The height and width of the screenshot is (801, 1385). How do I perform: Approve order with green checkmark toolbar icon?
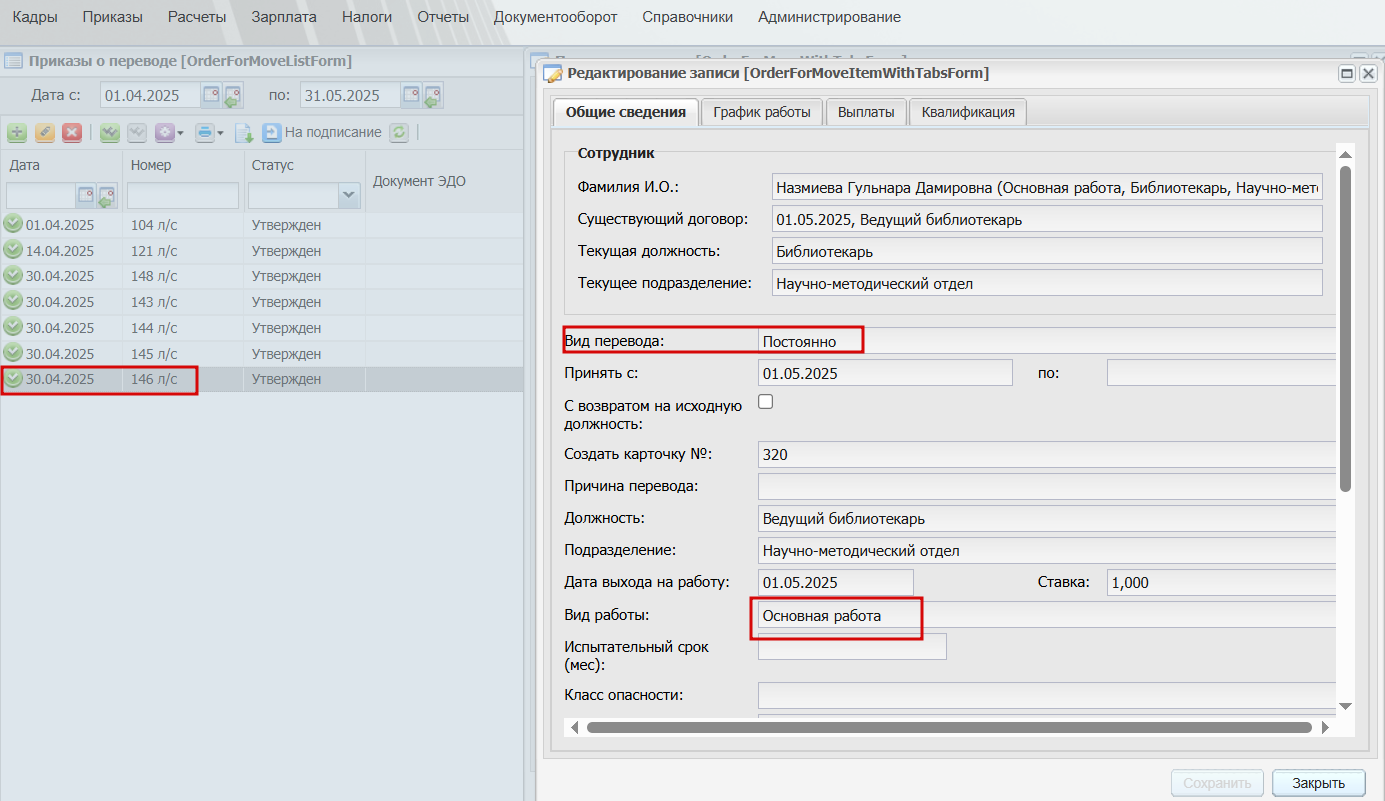pyautogui.click(x=110, y=132)
